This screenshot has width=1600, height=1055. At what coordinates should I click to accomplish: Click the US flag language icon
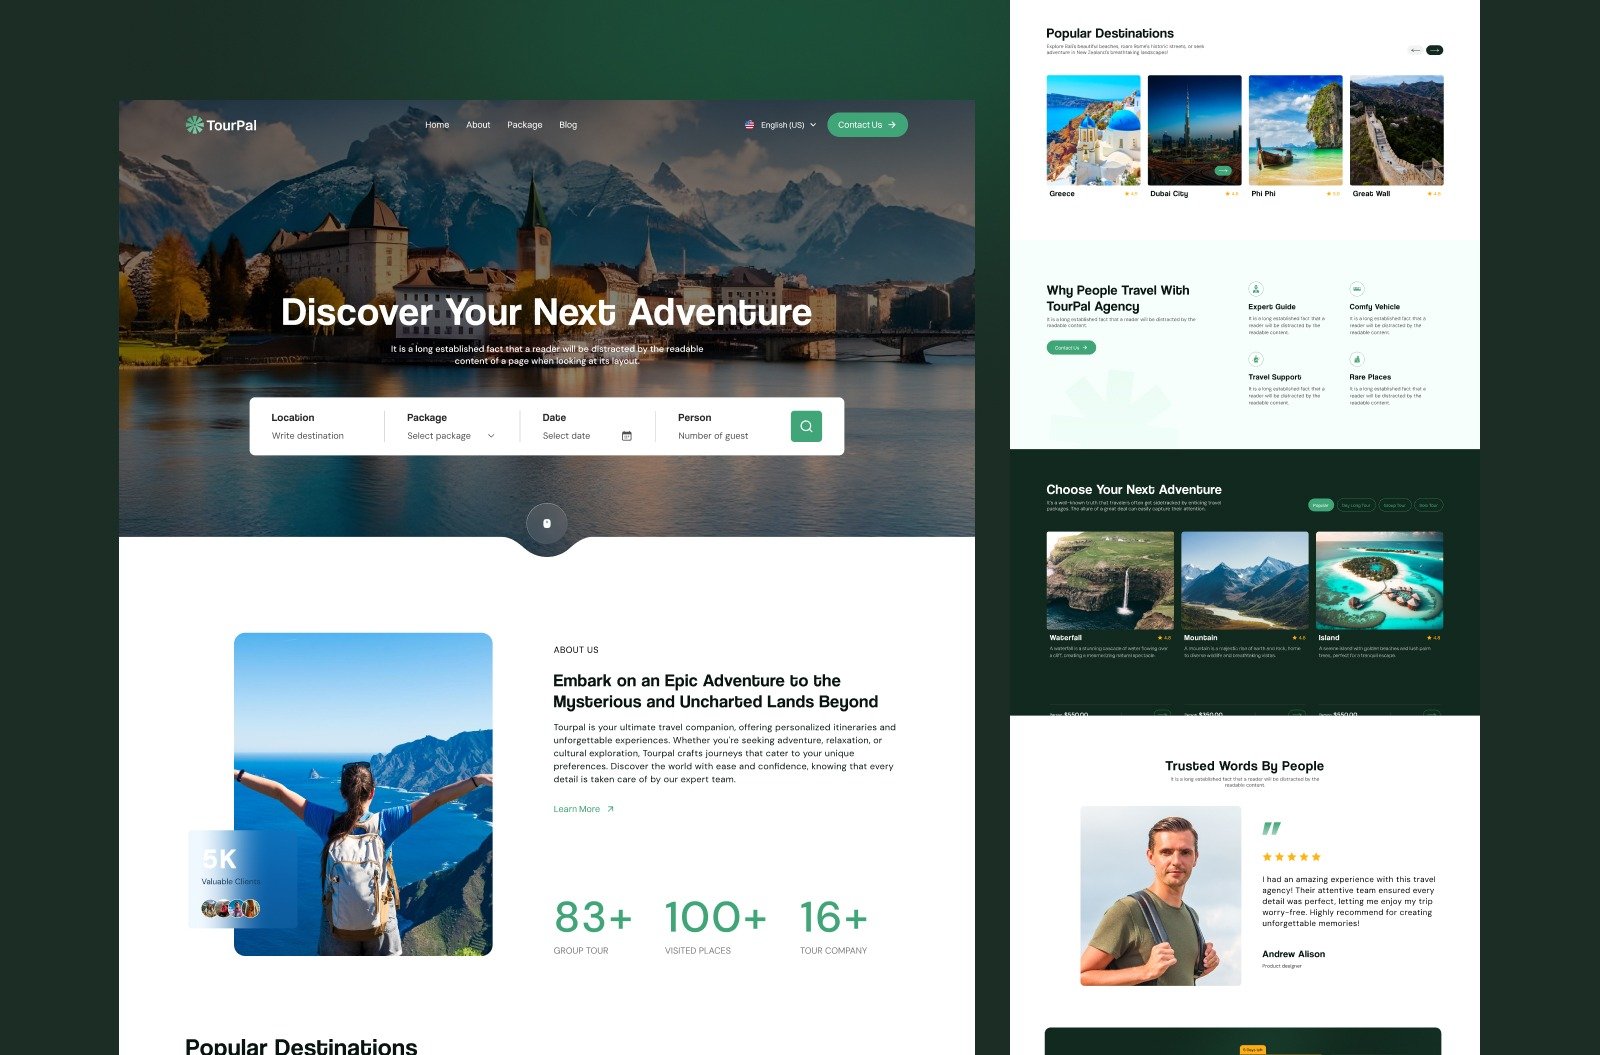coord(750,125)
